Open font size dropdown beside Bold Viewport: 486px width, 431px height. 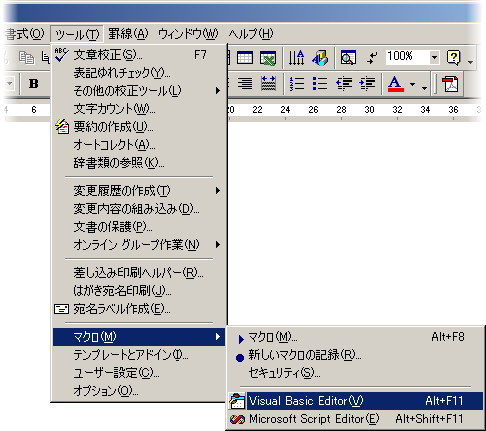(x=10, y=83)
